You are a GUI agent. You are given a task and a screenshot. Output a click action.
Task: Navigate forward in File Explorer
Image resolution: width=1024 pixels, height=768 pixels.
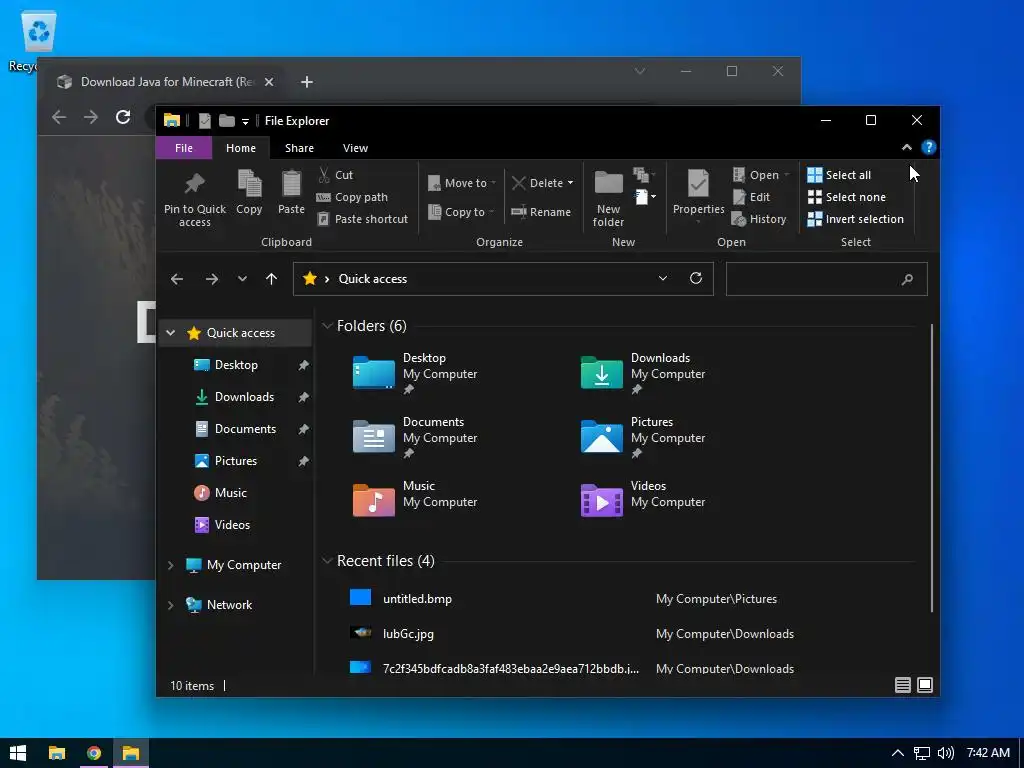tap(212, 280)
